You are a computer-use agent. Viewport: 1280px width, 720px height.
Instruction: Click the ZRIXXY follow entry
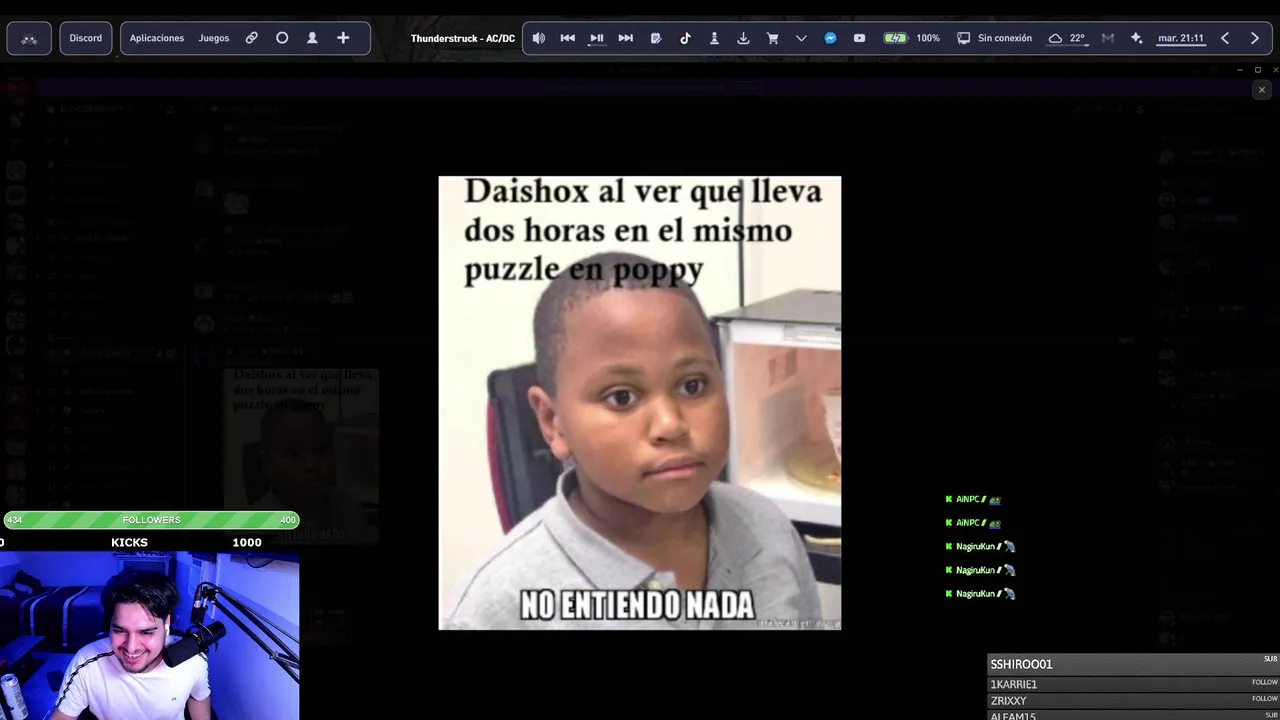click(1133, 700)
